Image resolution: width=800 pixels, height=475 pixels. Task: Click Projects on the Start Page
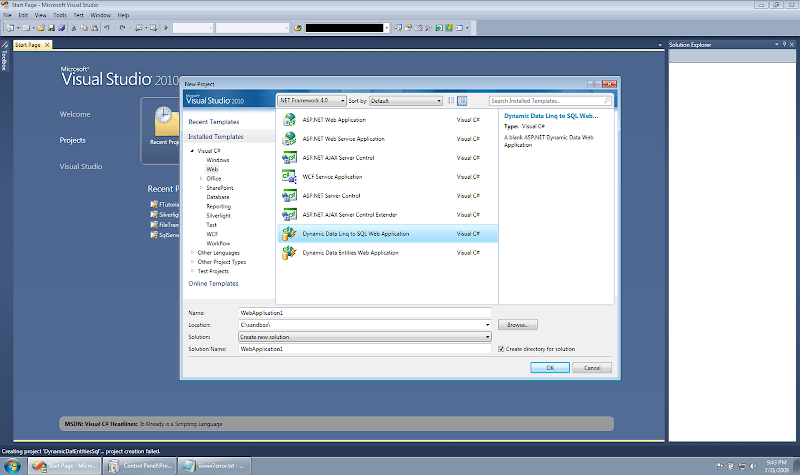pos(72,140)
